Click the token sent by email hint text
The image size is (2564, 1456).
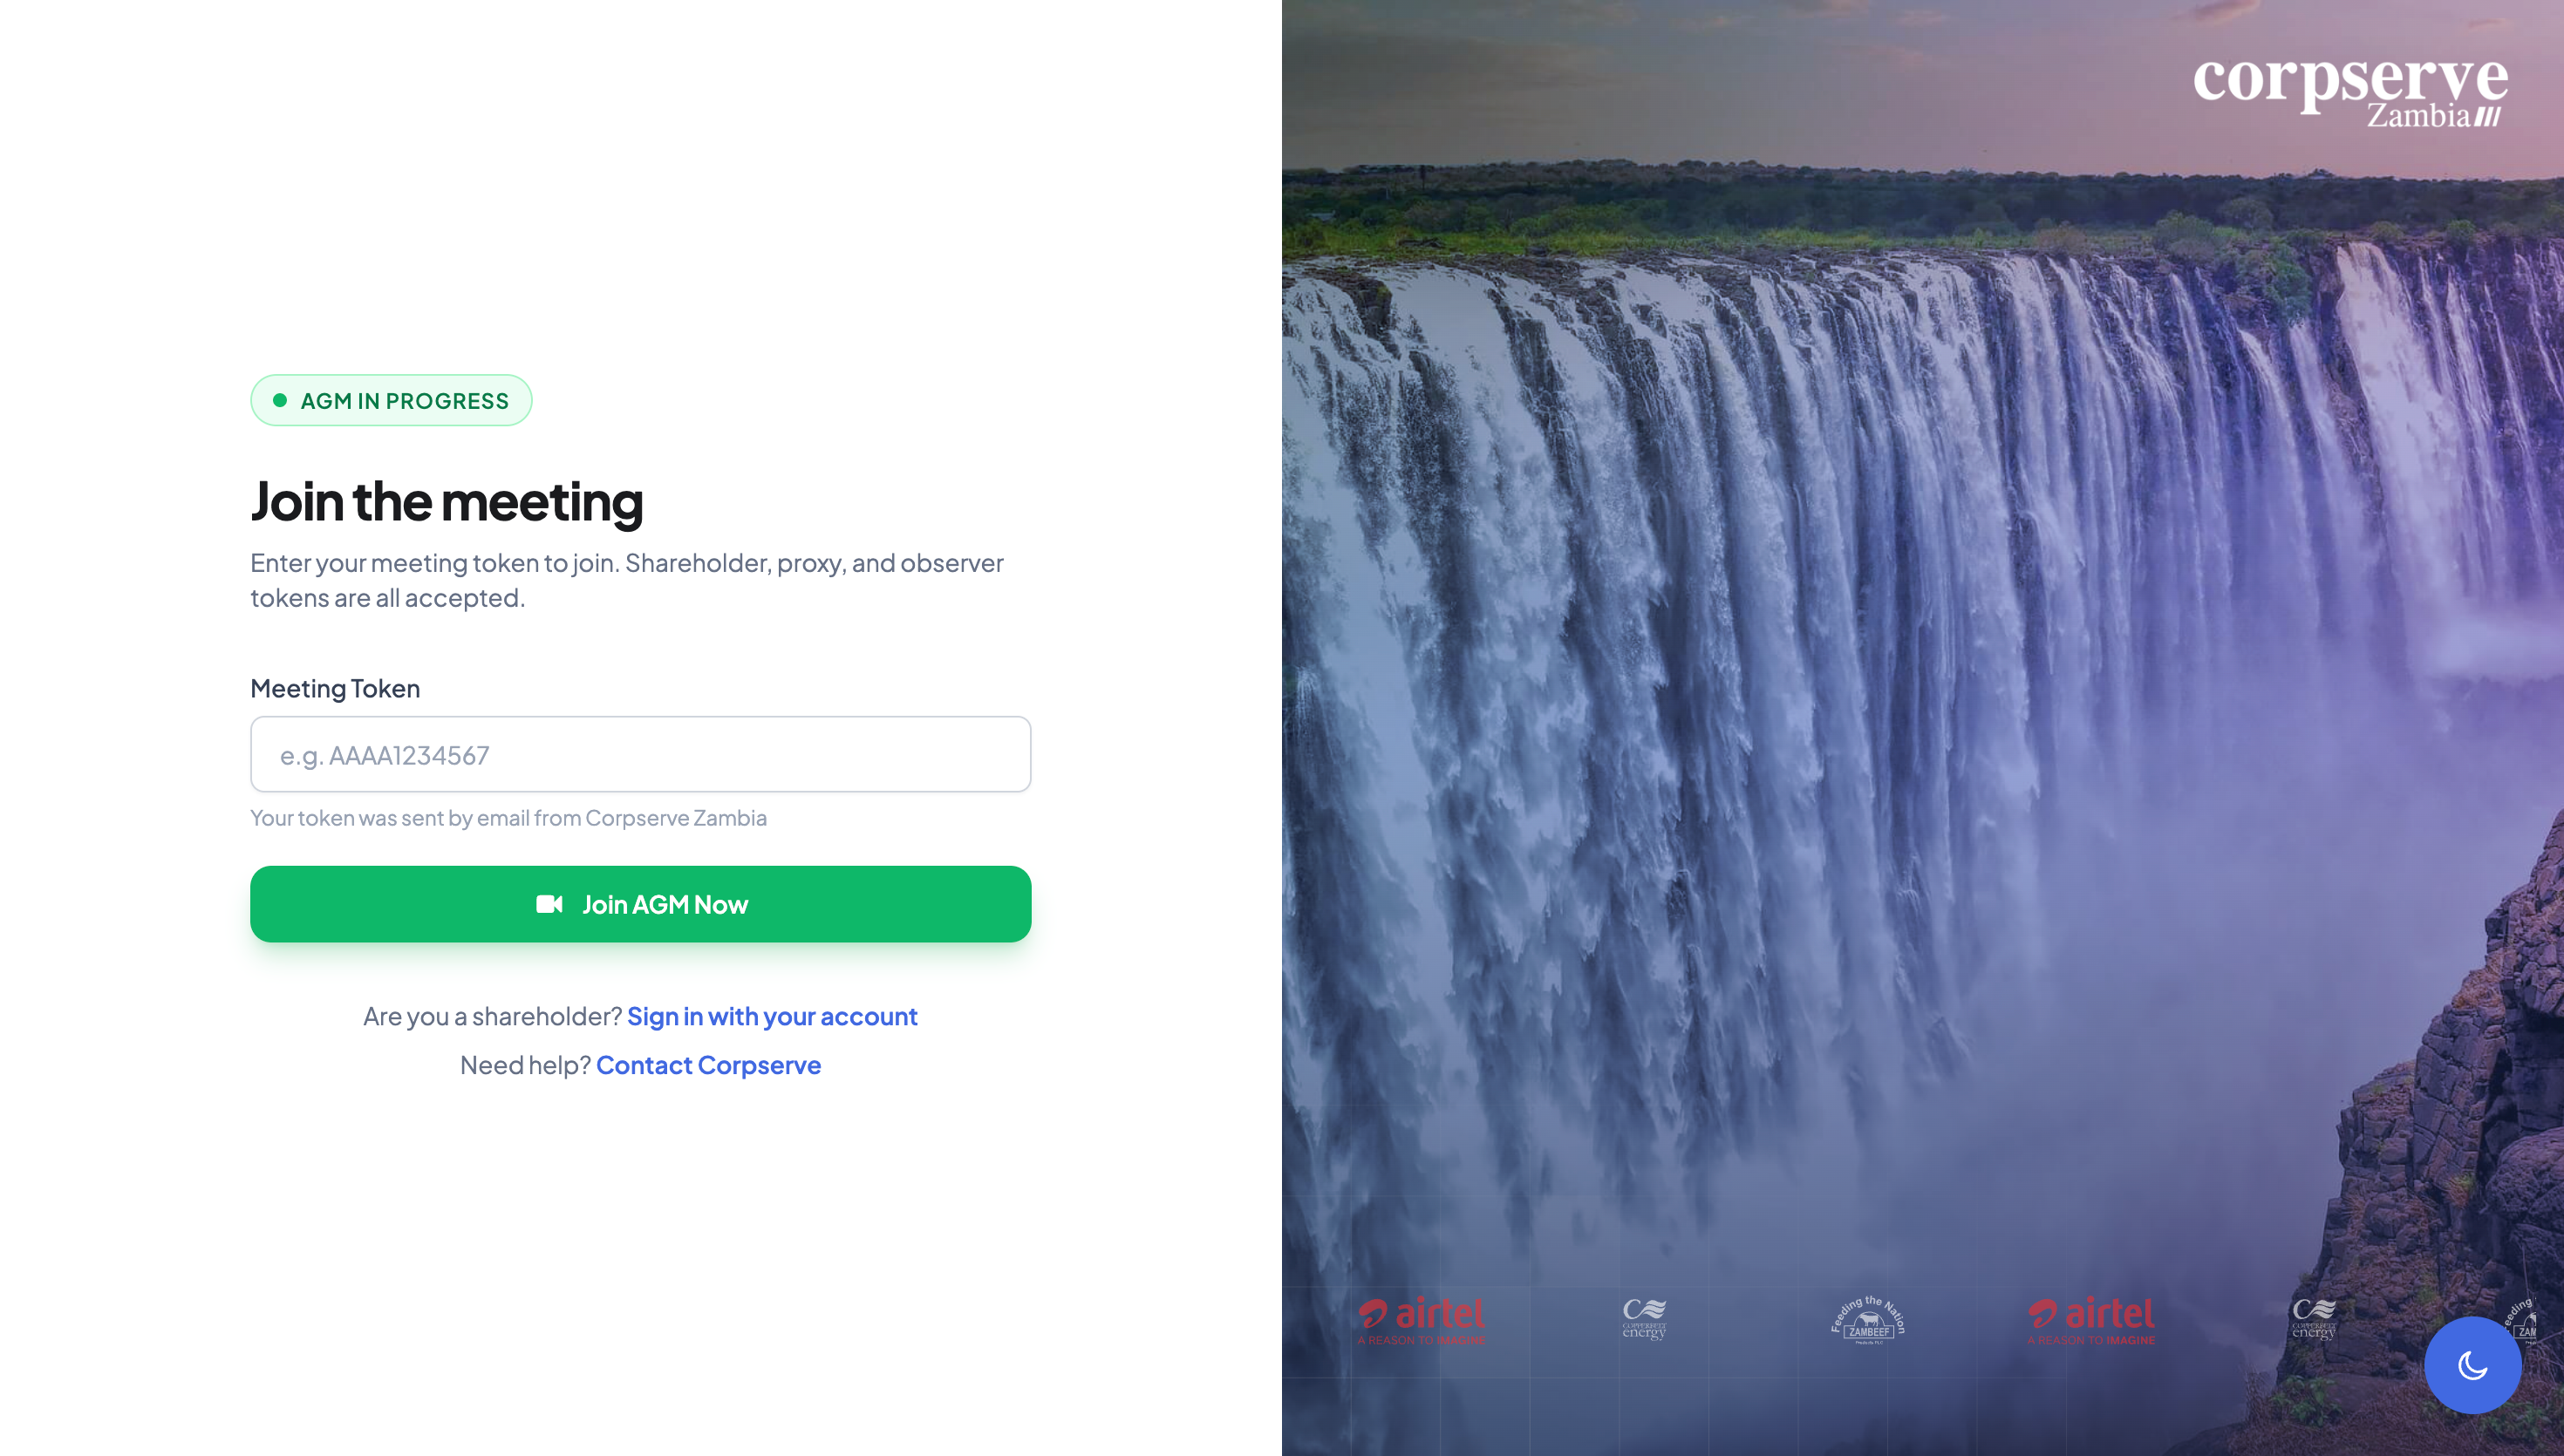click(508, 818)
